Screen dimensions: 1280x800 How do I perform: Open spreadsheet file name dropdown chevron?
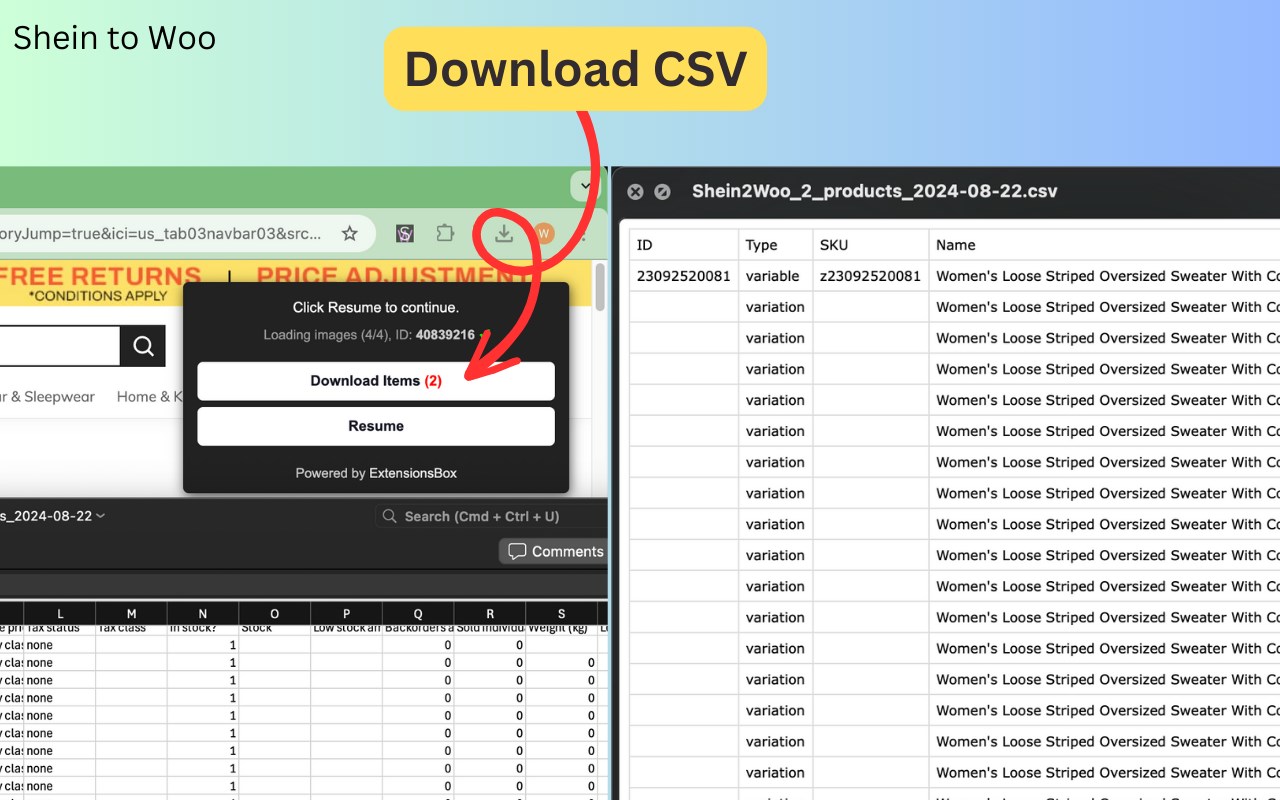100,516
